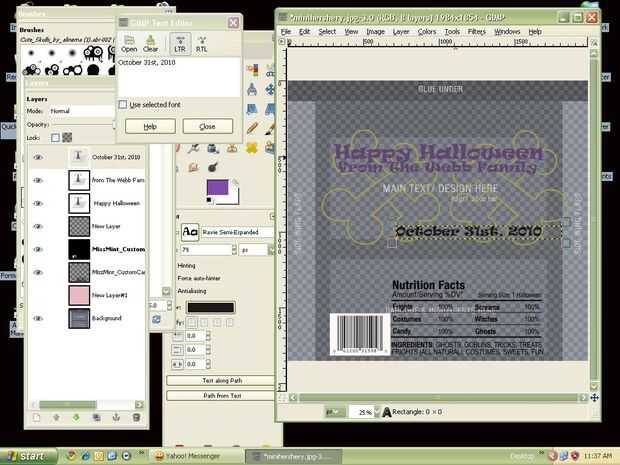Select the Dodge/Burn tool (black ball icon)
The width and height of the screenshot is (620, 465).
[212, 167]
